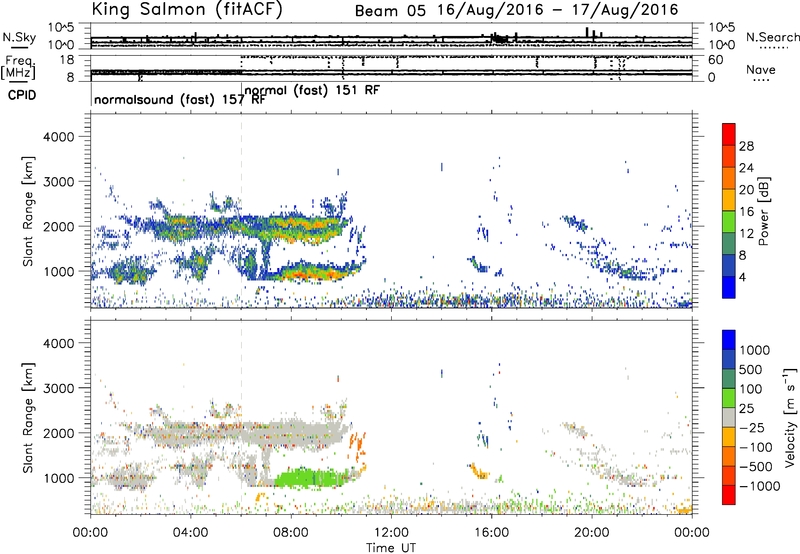The height and width of the screenshot is (554, 800).
Task: Click the 'Slant Range [km]' label of power panel
Action: (28, 211)
